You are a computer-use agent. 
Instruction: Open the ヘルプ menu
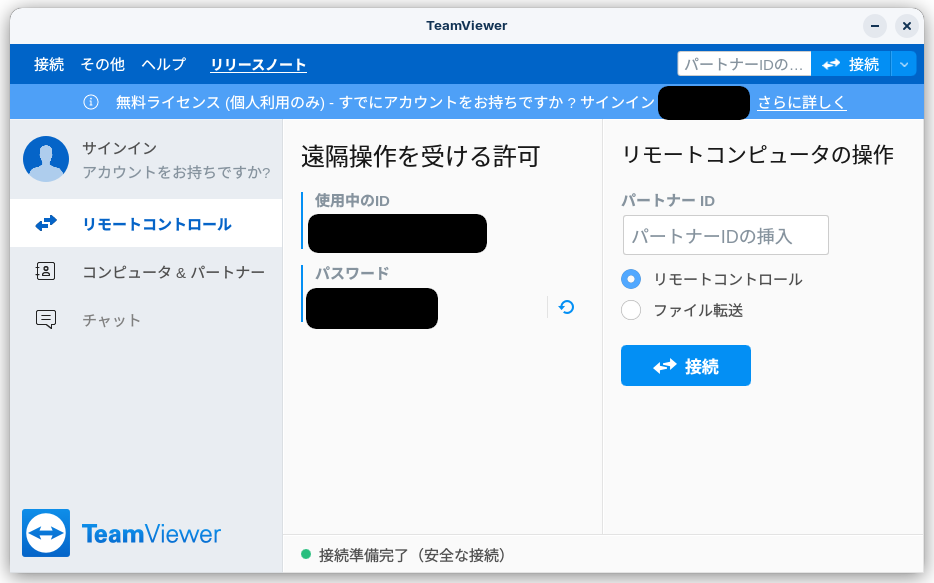click(x=164, y=64)
